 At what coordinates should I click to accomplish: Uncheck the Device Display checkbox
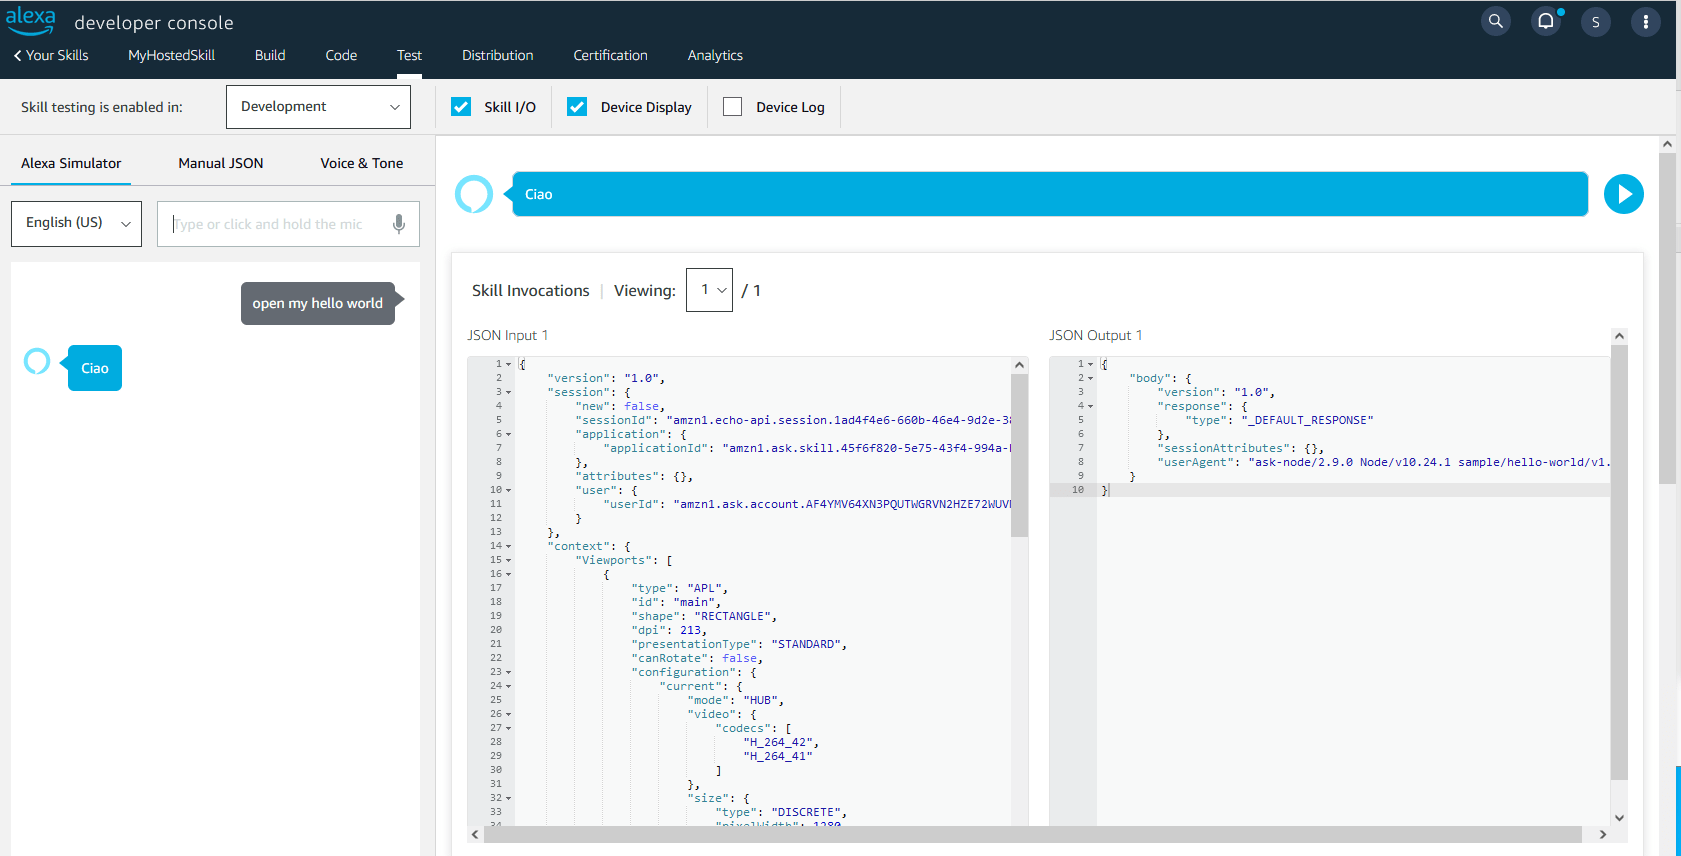[577, 107]
